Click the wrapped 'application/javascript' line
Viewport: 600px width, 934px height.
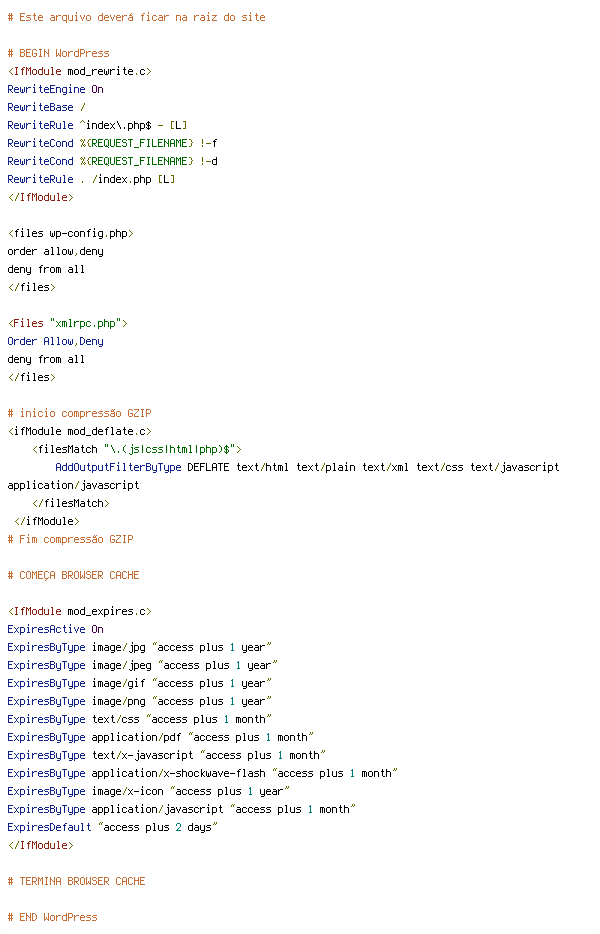click(x=73, y=485)
